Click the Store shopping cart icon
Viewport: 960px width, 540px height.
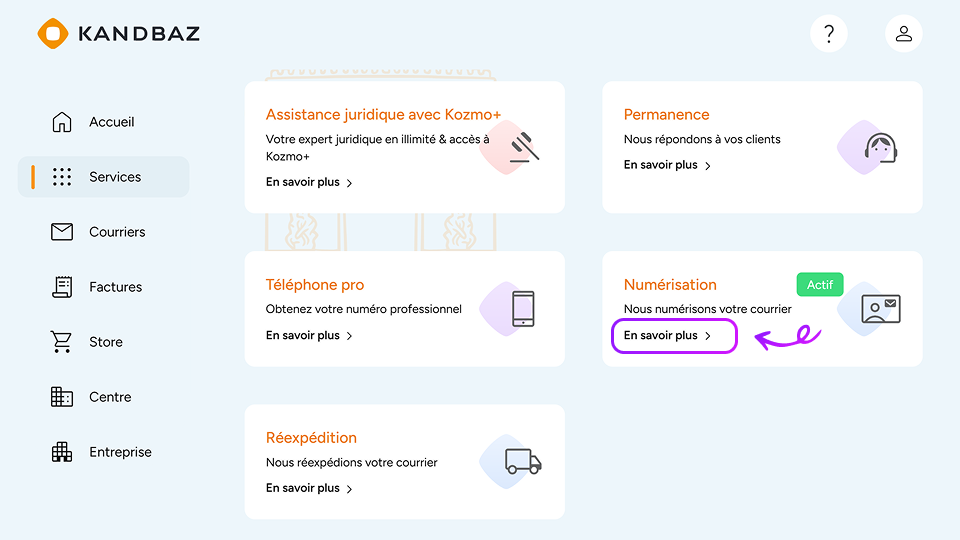coord(62,342)
